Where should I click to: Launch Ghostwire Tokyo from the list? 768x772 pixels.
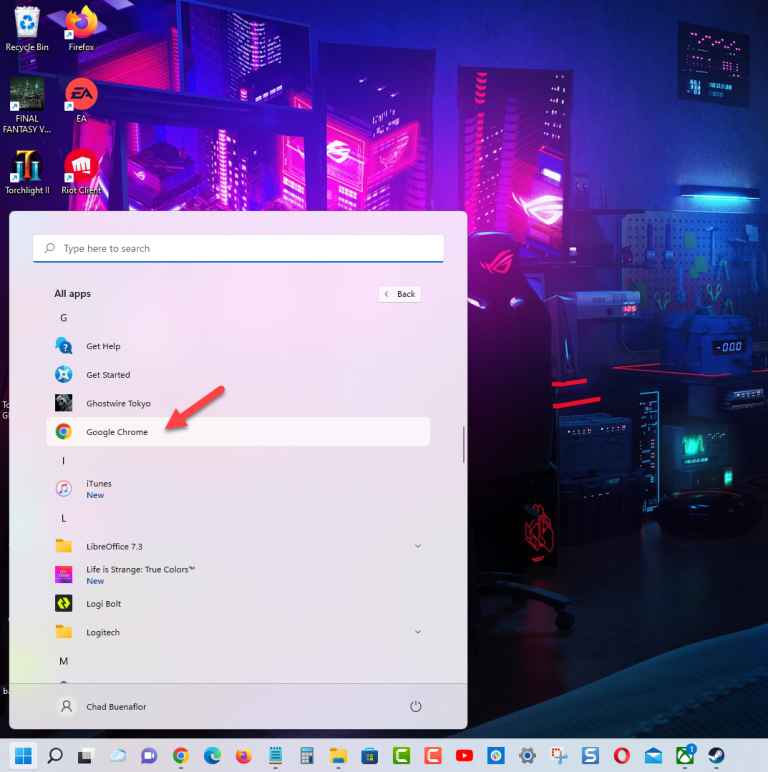(x=238, y=403)
